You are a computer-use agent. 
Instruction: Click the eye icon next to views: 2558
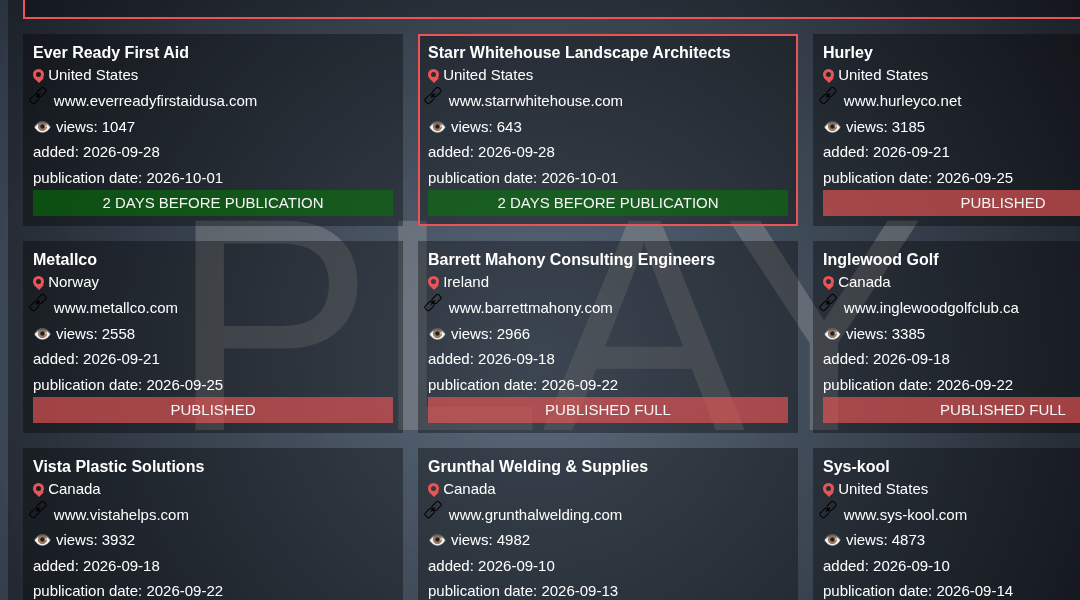[42, 334]
